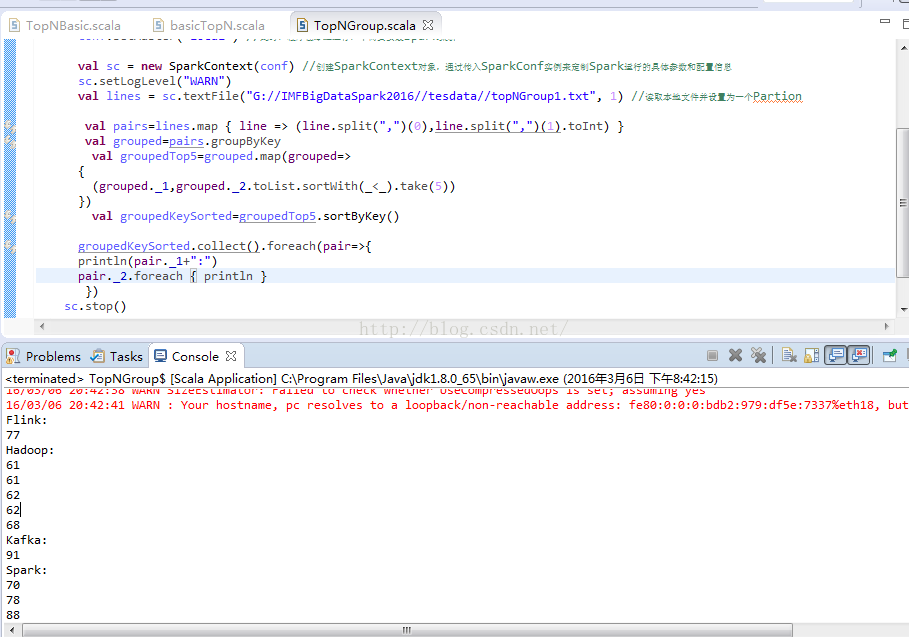Click gutter marker beside groupedKeySorted declaration
This screenshot has width=909, height=637.
pyautogui.click(x=10, y=216)
